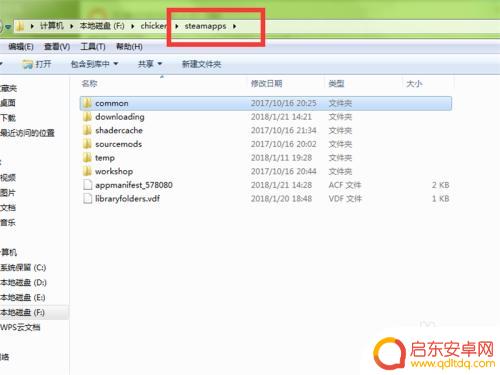This screenshot has height=375, width=500.
Task: Sort by the 大小 column header
Action: tap(414, 83)
